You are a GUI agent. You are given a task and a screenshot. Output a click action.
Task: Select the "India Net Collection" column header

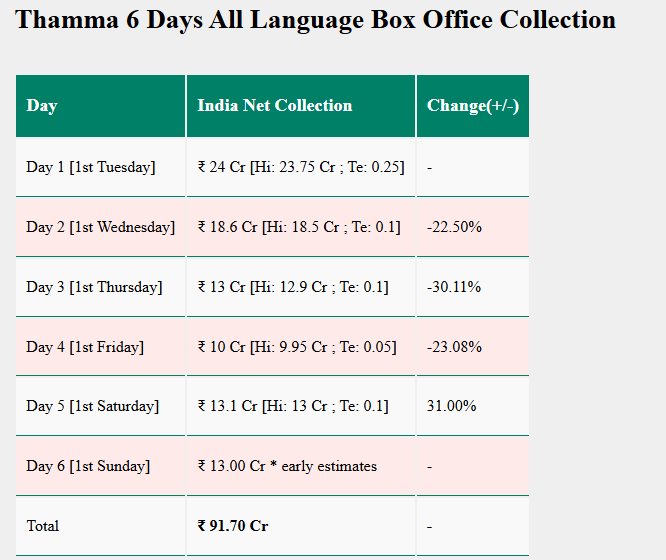click(x=275, y=106)
